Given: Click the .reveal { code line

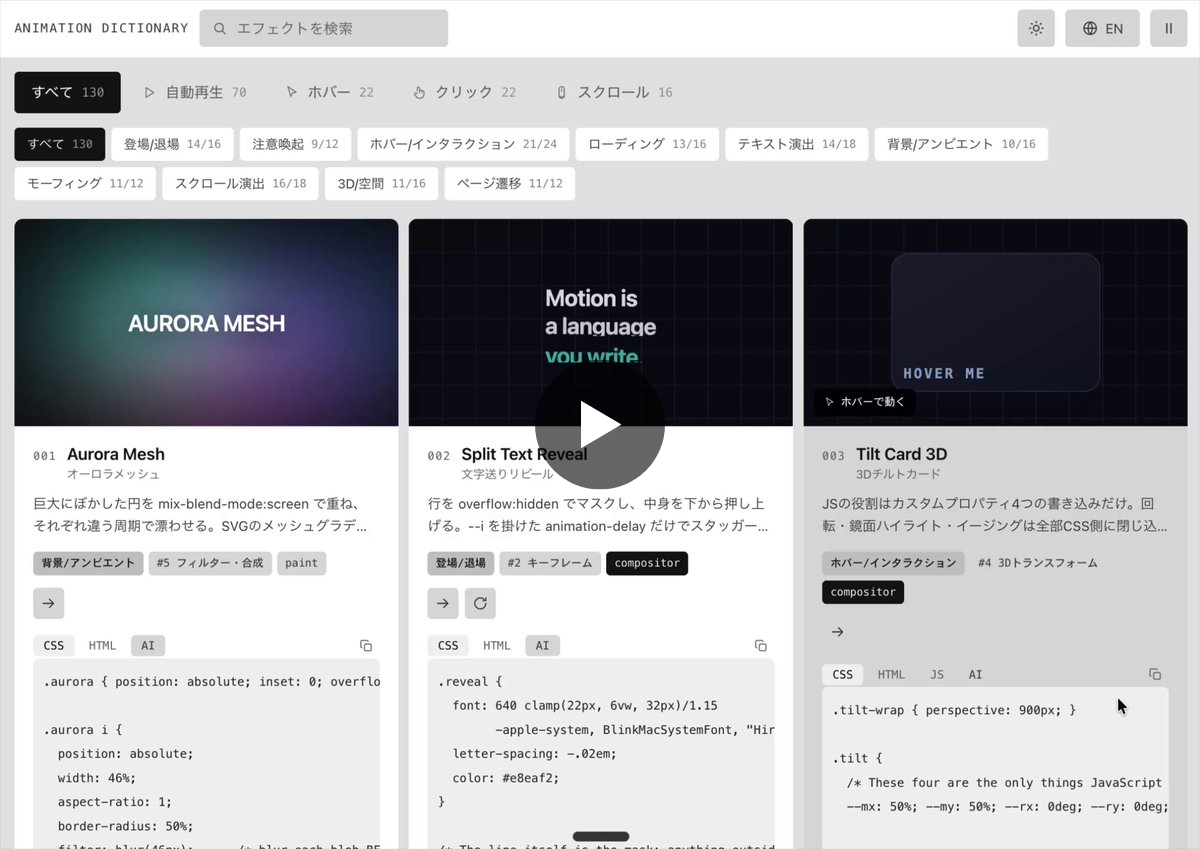Looking at the screenshot, I should coord(470,682).
